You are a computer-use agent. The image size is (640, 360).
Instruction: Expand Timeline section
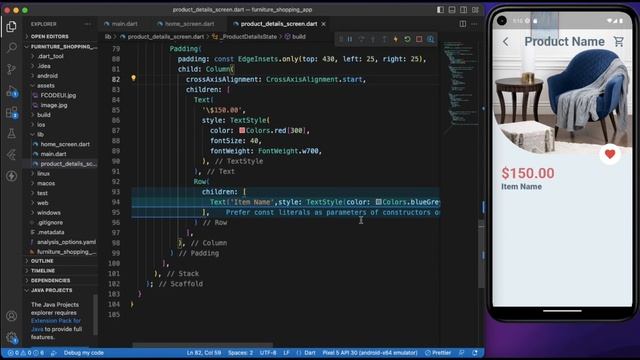[43, 271]
